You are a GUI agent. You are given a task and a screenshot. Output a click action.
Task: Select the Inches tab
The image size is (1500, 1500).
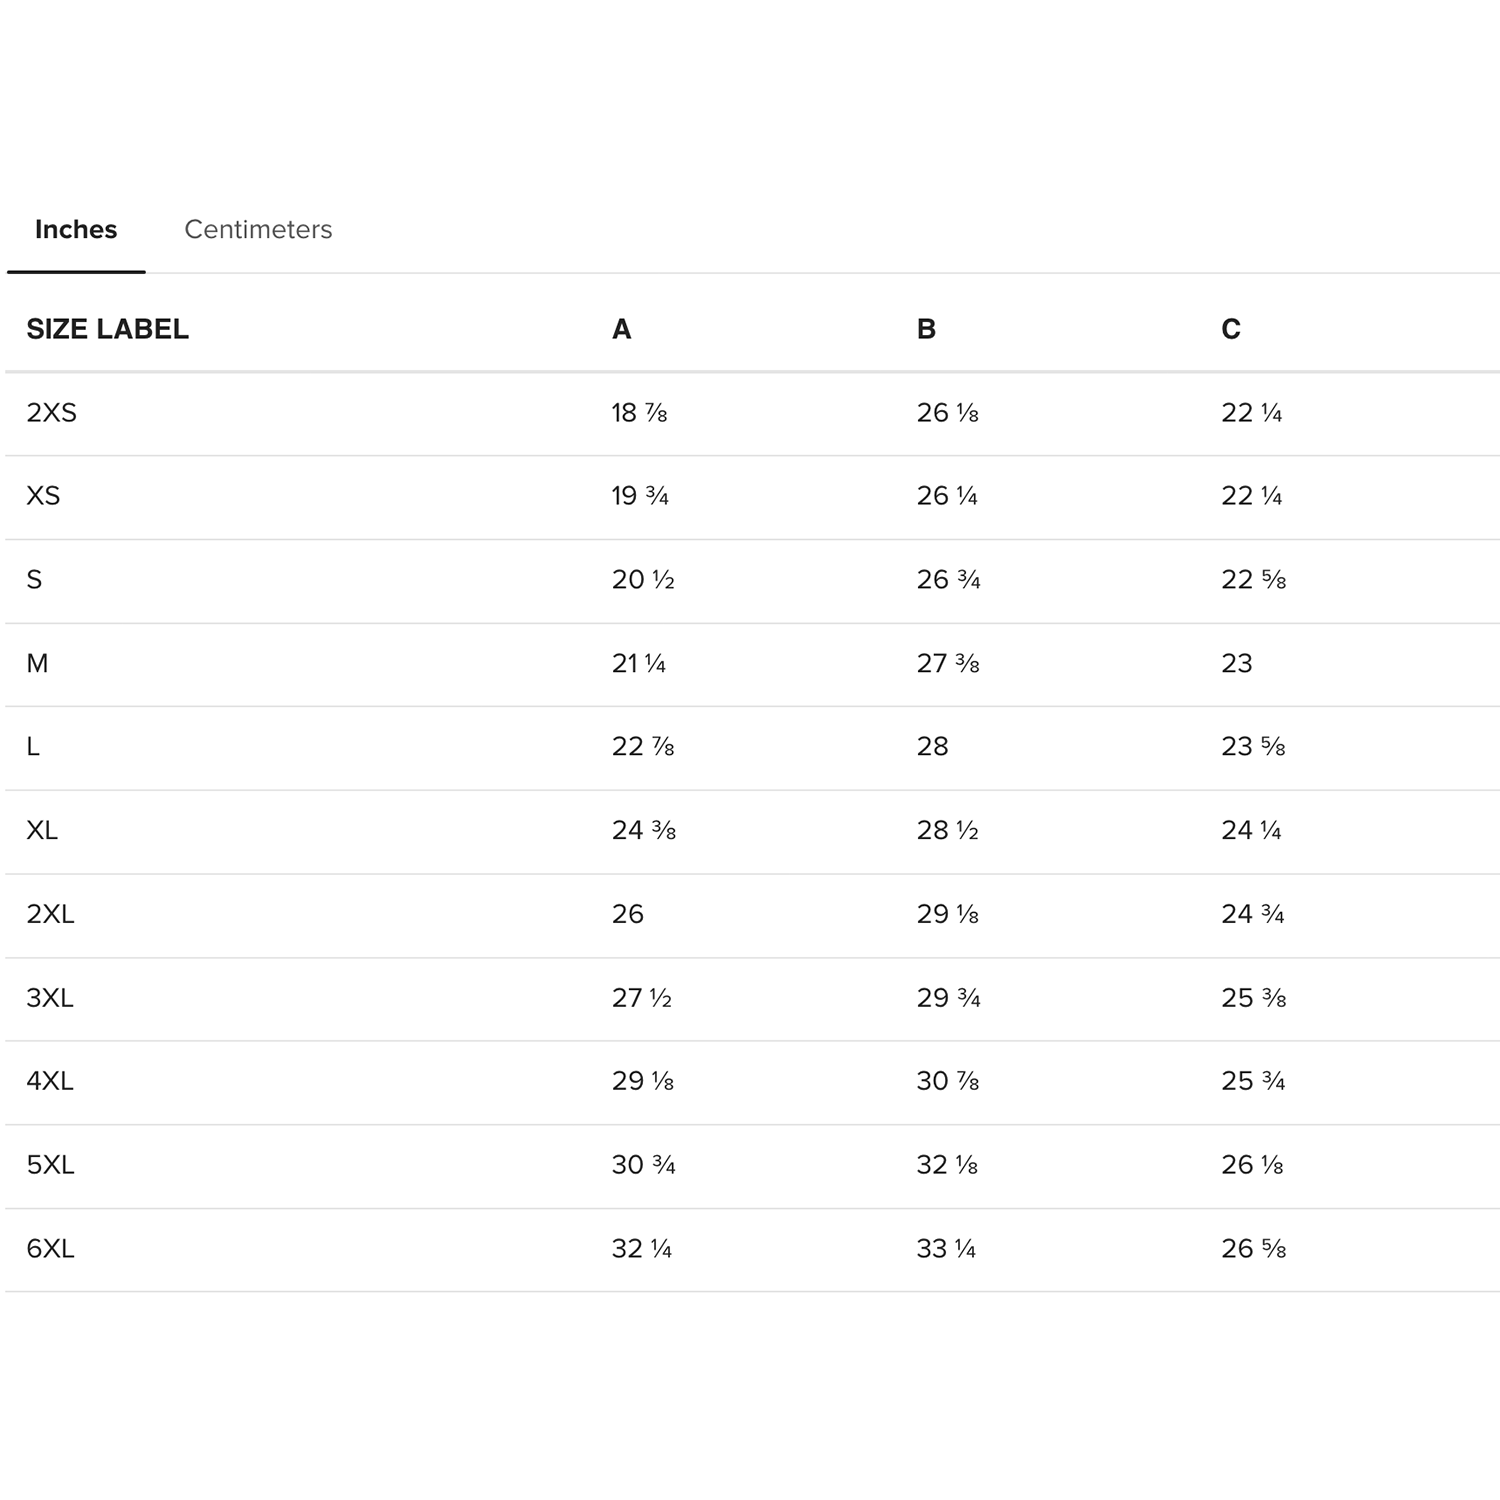[x=76, y=229]
